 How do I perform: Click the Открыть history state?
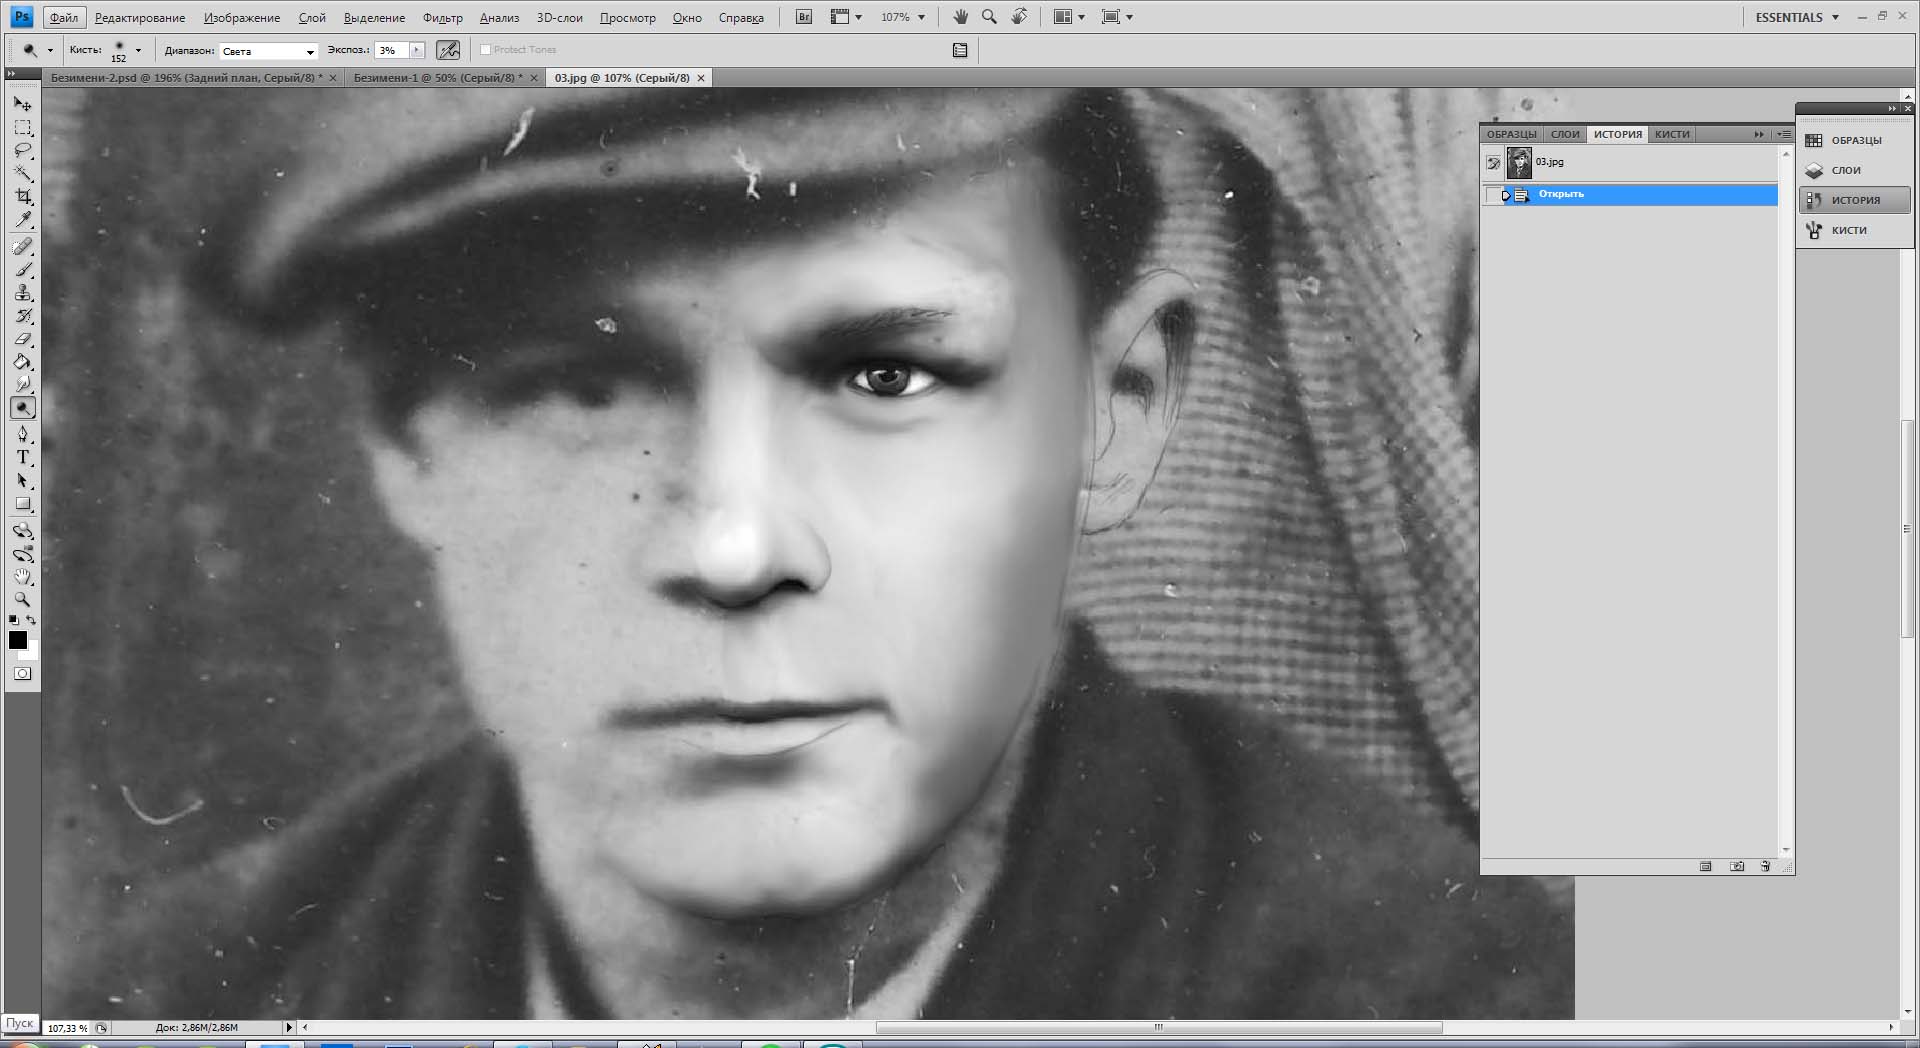(x=1561, y=194)
